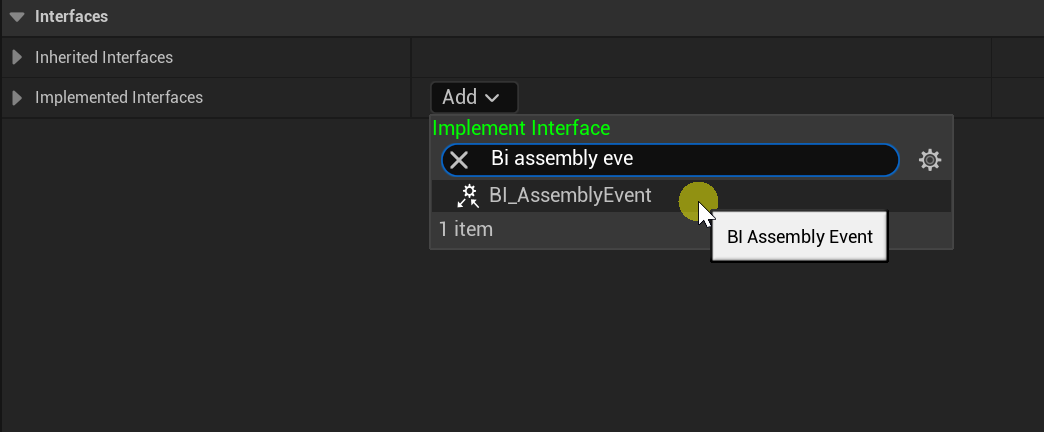The width and height of the screenshot is (1044, 432).
Task: Select the Inherited Interfaces label
Action: [104, 58]
